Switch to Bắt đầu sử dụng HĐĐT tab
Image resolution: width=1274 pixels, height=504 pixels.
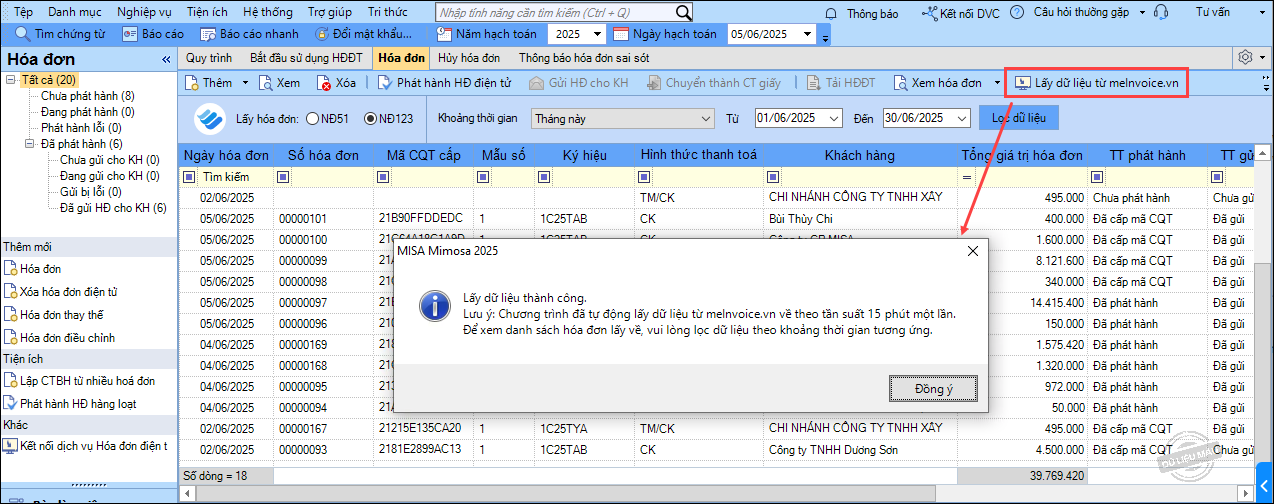click(x=306, y=58)
